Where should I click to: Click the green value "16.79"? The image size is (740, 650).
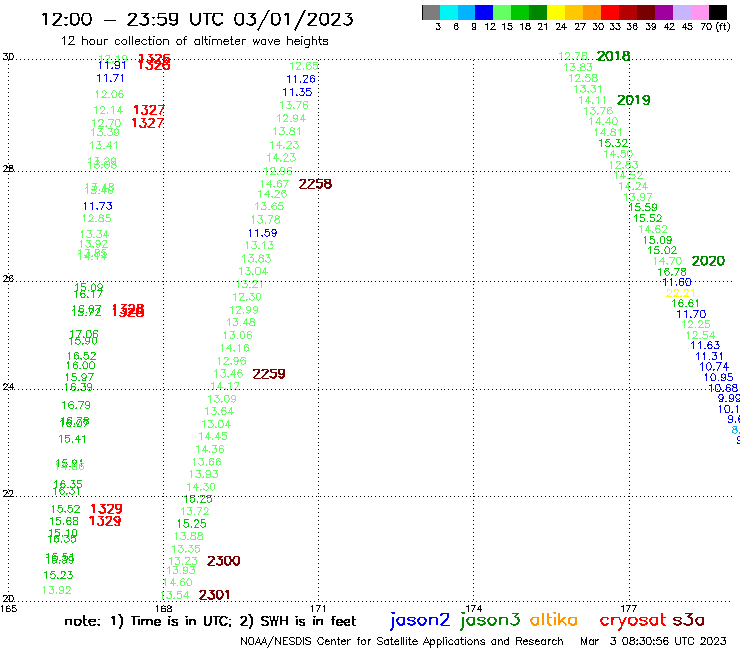click(76, 405)
